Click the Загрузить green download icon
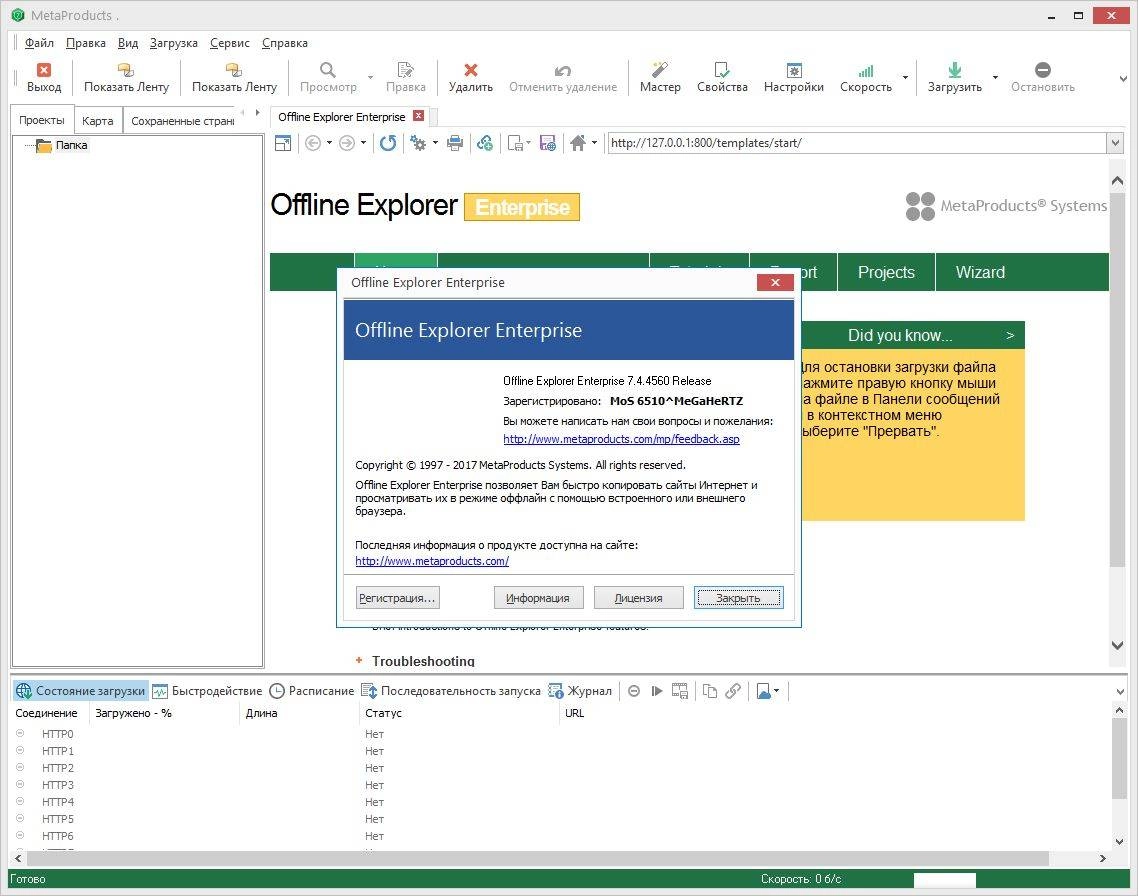1138x896 pixels. [954, 70]
